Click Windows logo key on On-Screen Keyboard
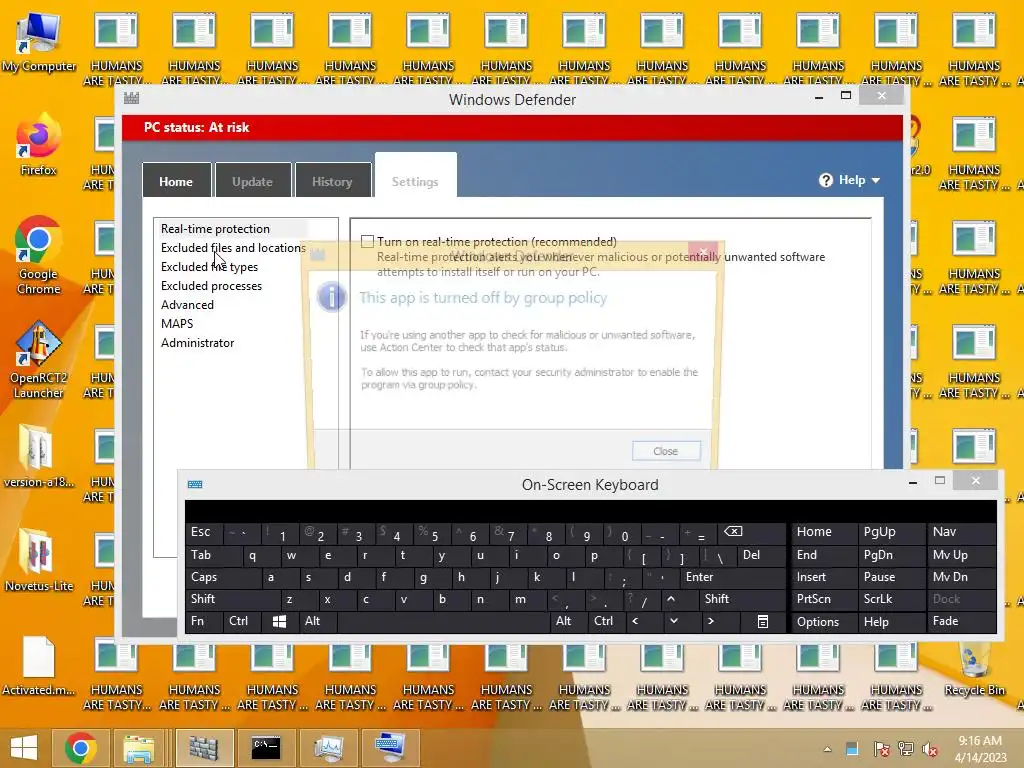Viewport: 1024px width, 768px height. [x=279, y=621]
